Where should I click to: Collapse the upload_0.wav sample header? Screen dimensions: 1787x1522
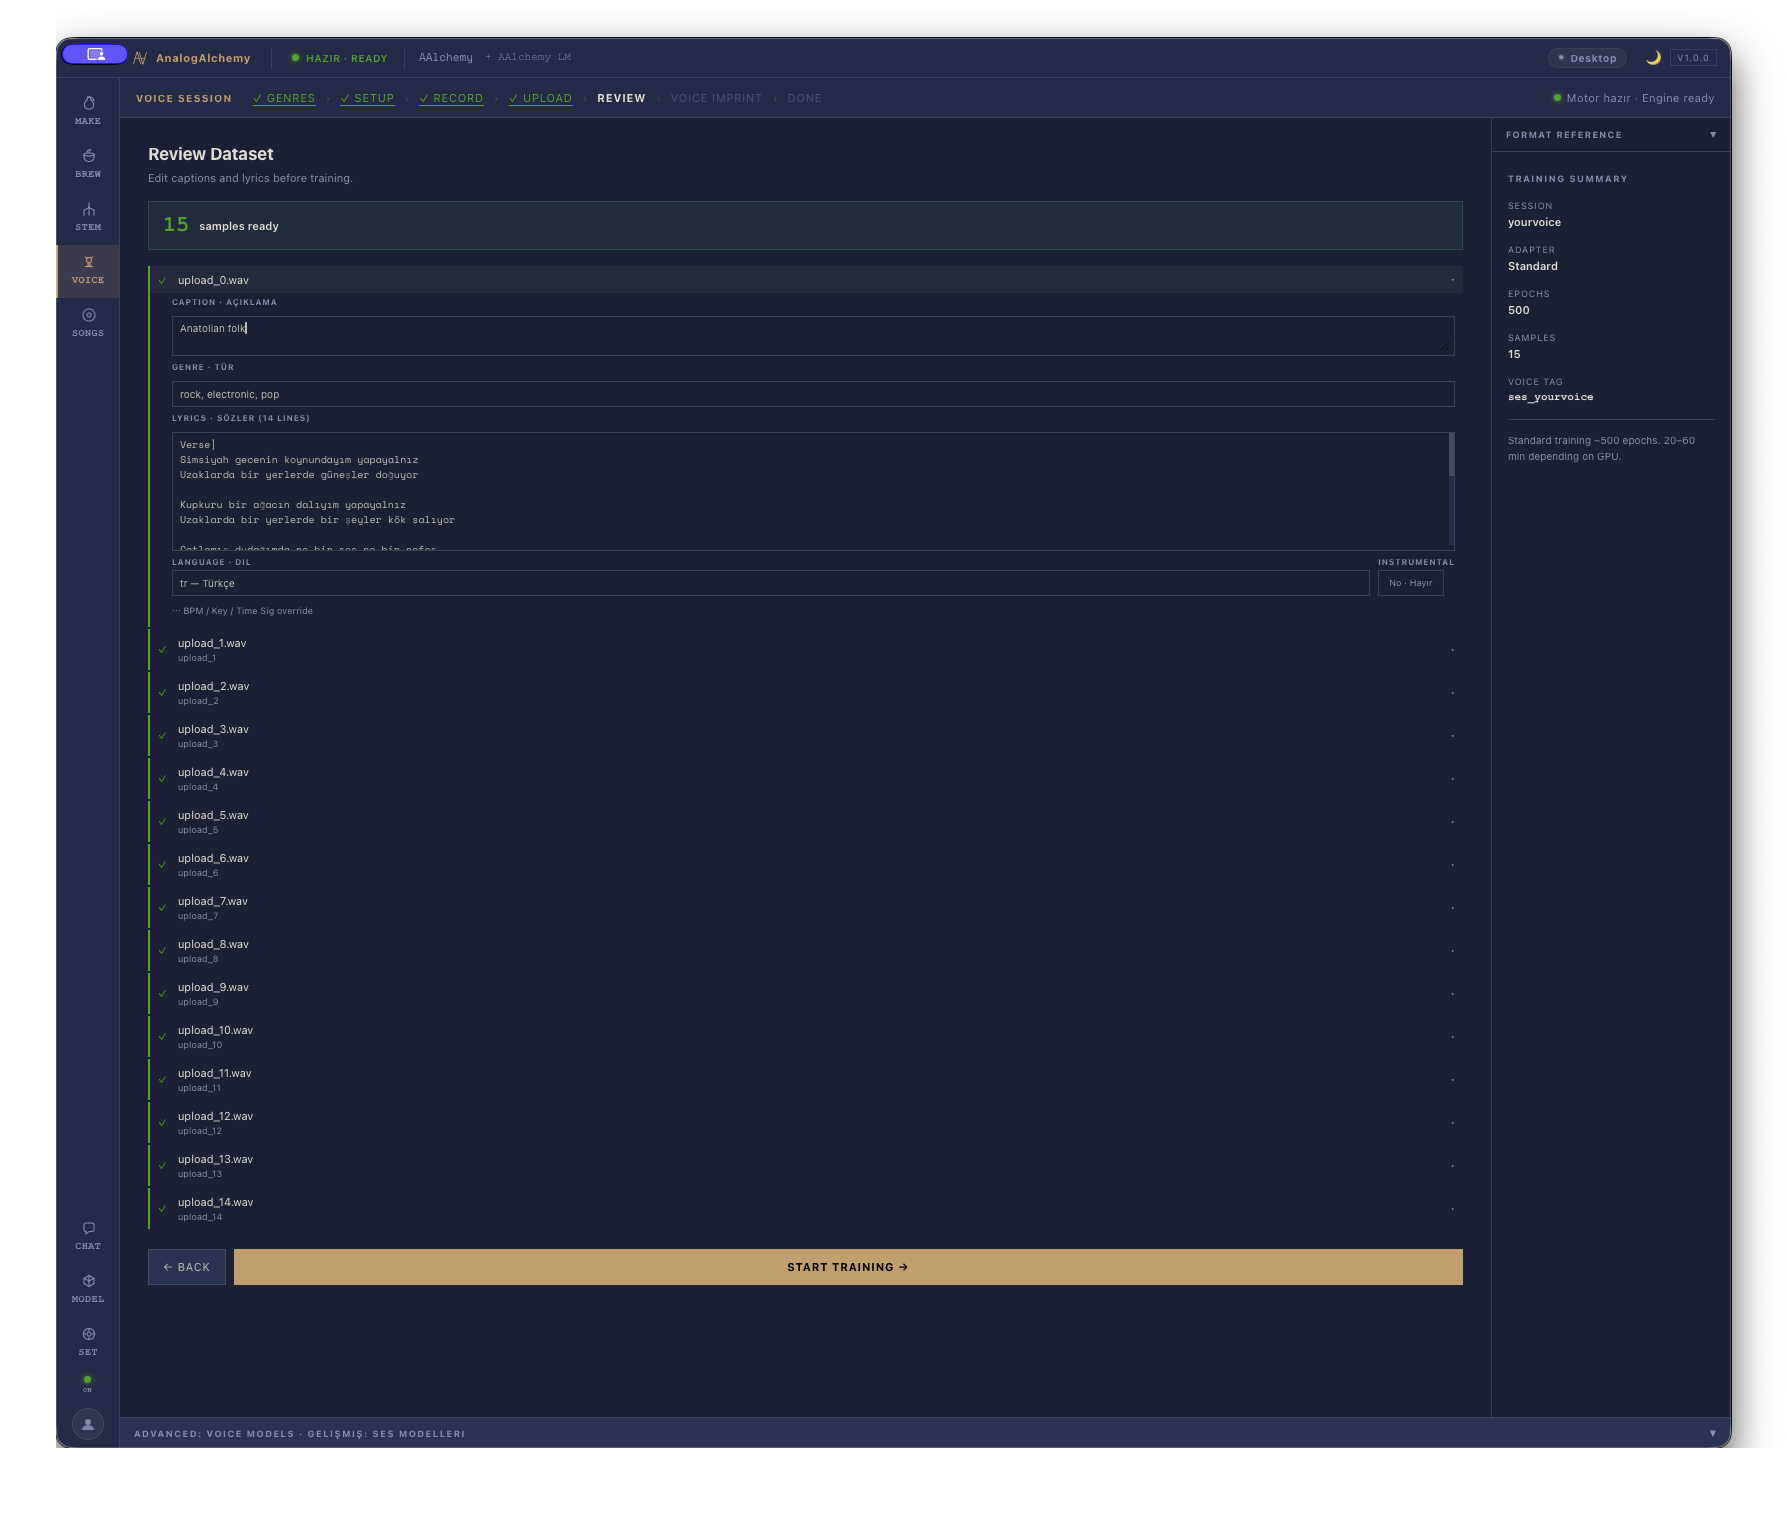(805, 280)
